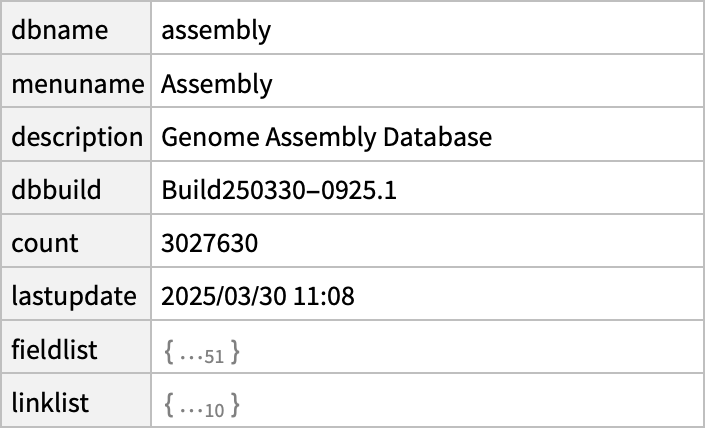Screen dimensions: 706x428
Task: Expand the fieldlist elided 51-item list
Action: click(201, 352)
